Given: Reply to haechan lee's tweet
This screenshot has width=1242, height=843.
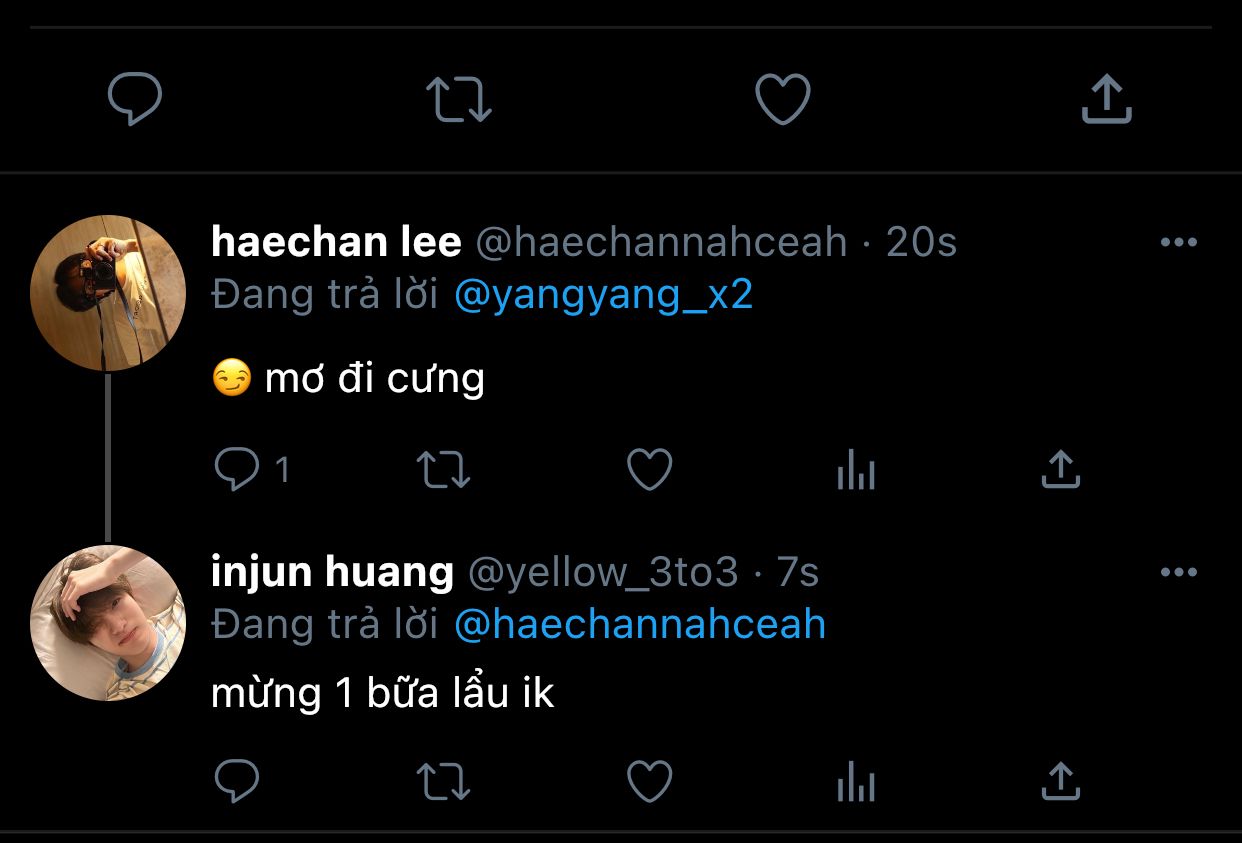Looking at the screenshot, I should click(x=236, y=470).
